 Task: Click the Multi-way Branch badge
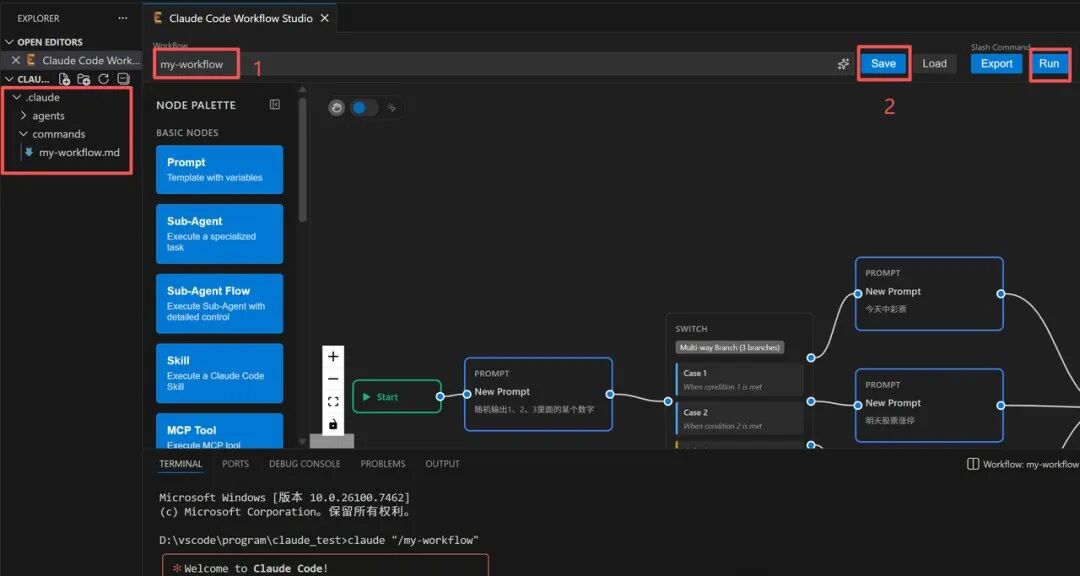point(730,347)
